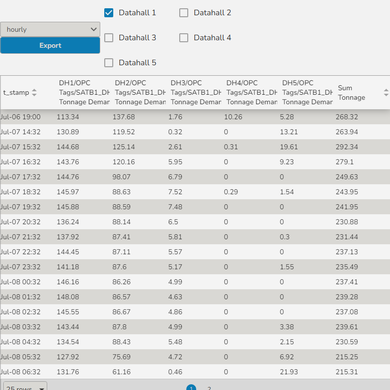Image resolution: width=390 pixels, height=390 pixels.
Task: Click the DH3/OPC Tonnage column header
Action: [x=196, y=92]
